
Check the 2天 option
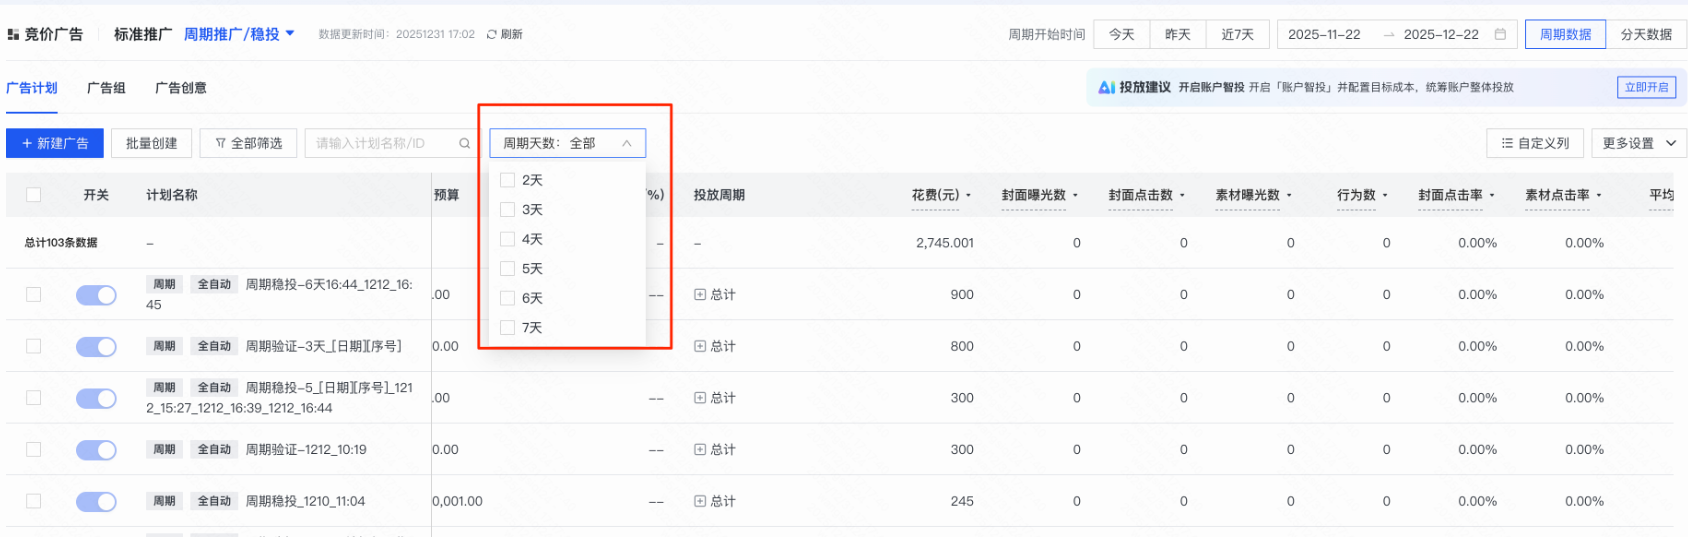point(507,180)
